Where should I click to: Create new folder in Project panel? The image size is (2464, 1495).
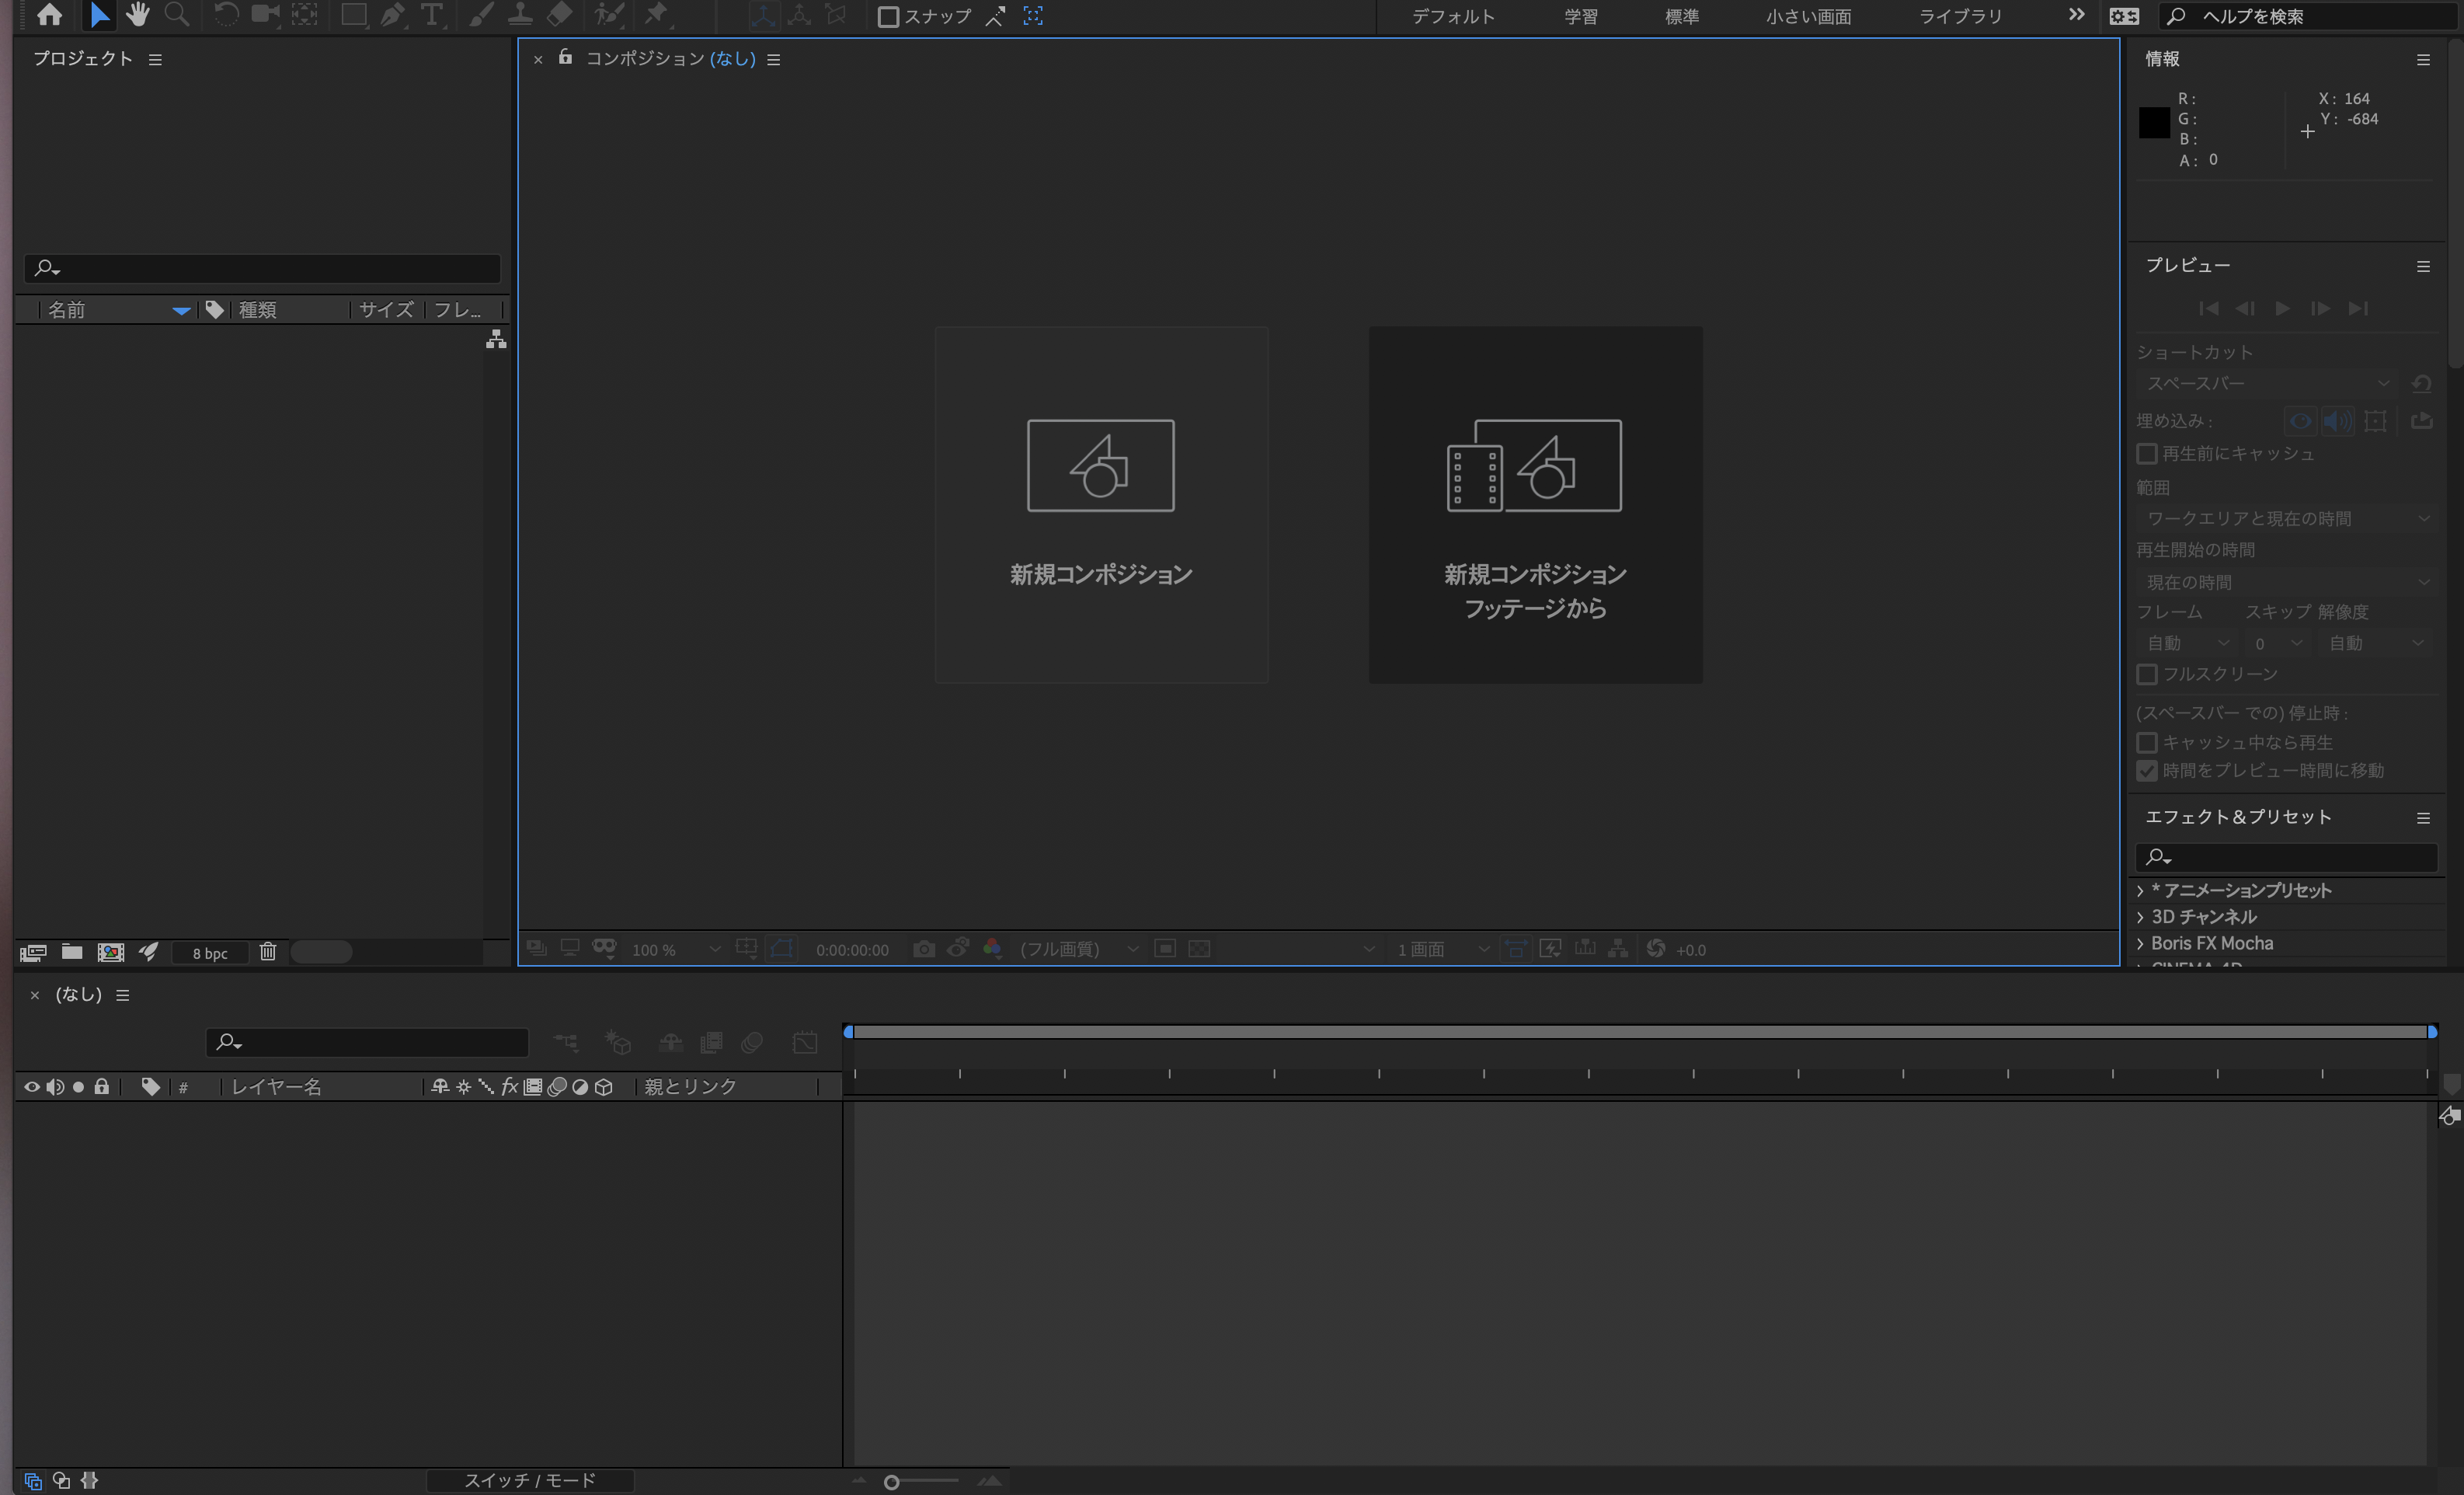(x=72, y=952)
